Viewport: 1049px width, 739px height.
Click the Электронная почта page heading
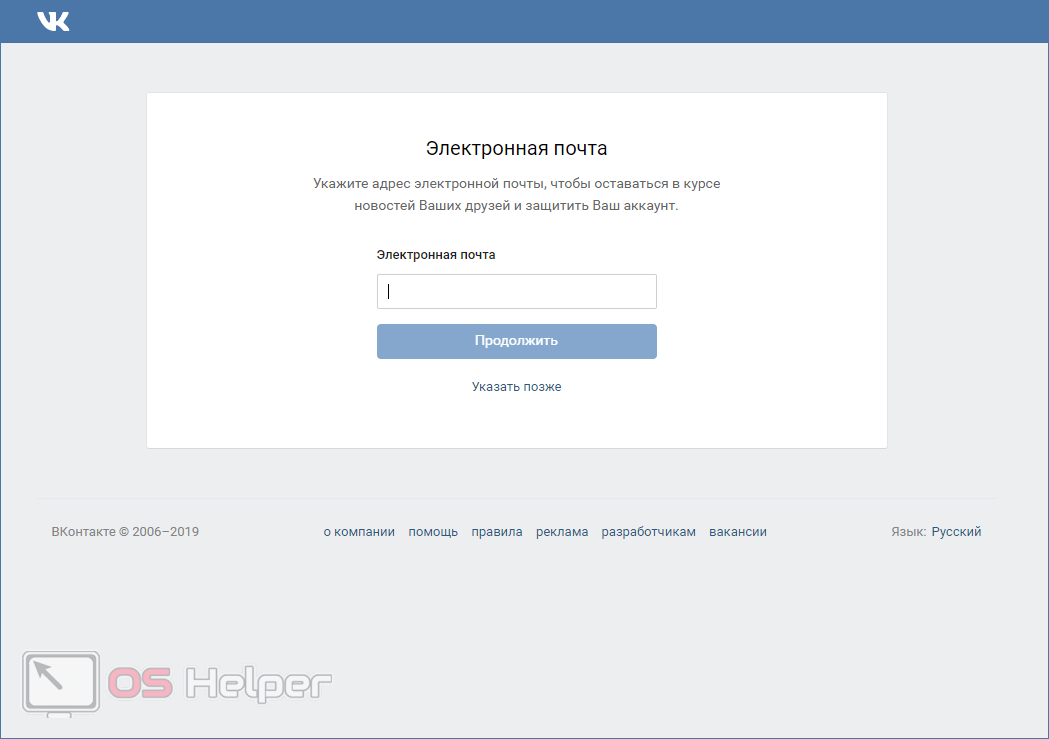tap(516, 149)
